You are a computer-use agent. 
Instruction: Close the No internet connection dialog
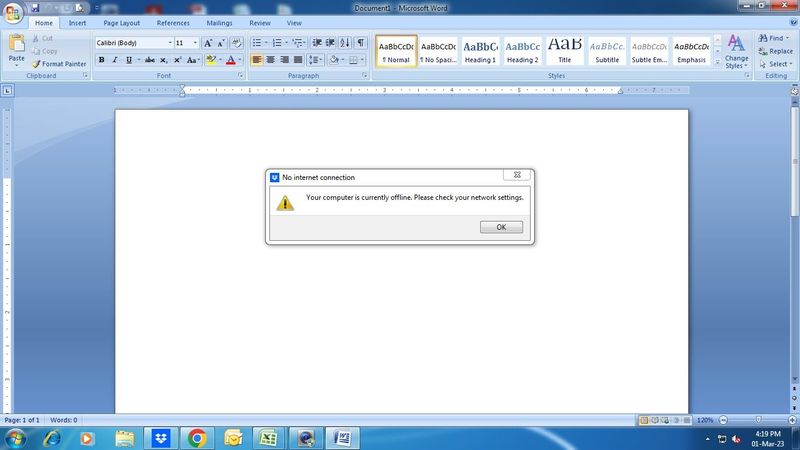[x=517, y=174]
